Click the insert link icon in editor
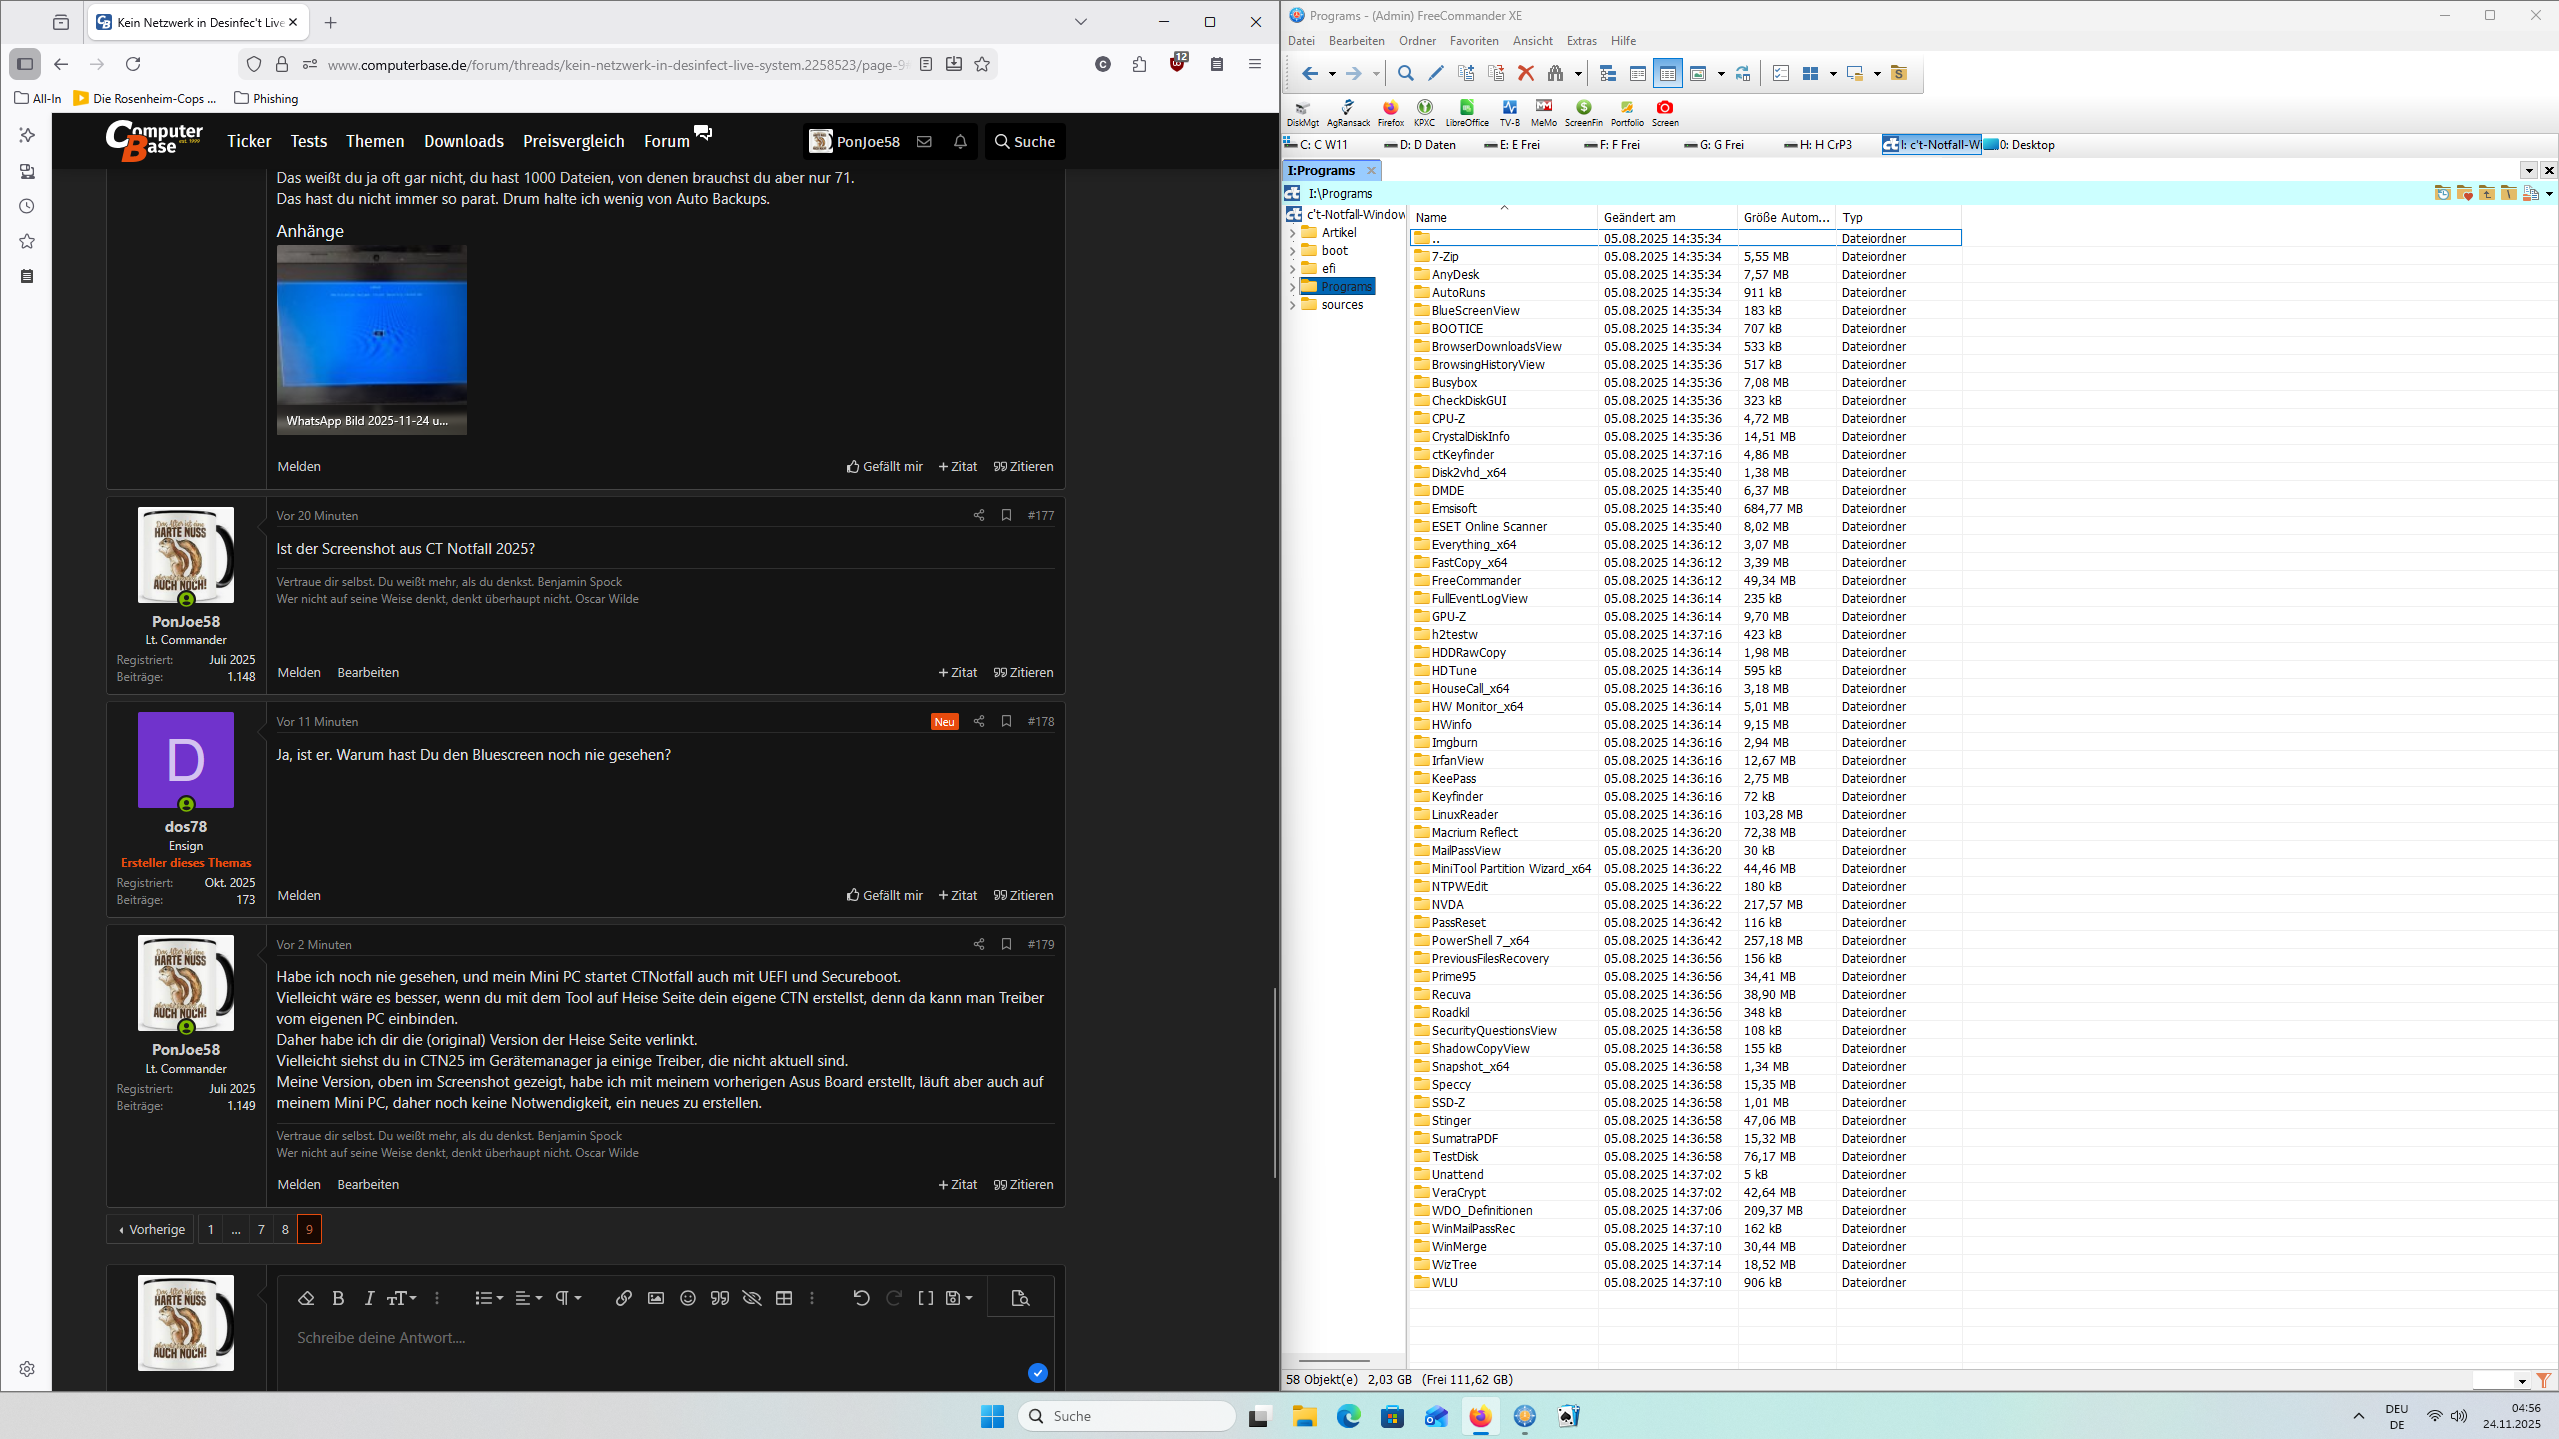Viewport: 2559px width, 1439px height. 623,1298
